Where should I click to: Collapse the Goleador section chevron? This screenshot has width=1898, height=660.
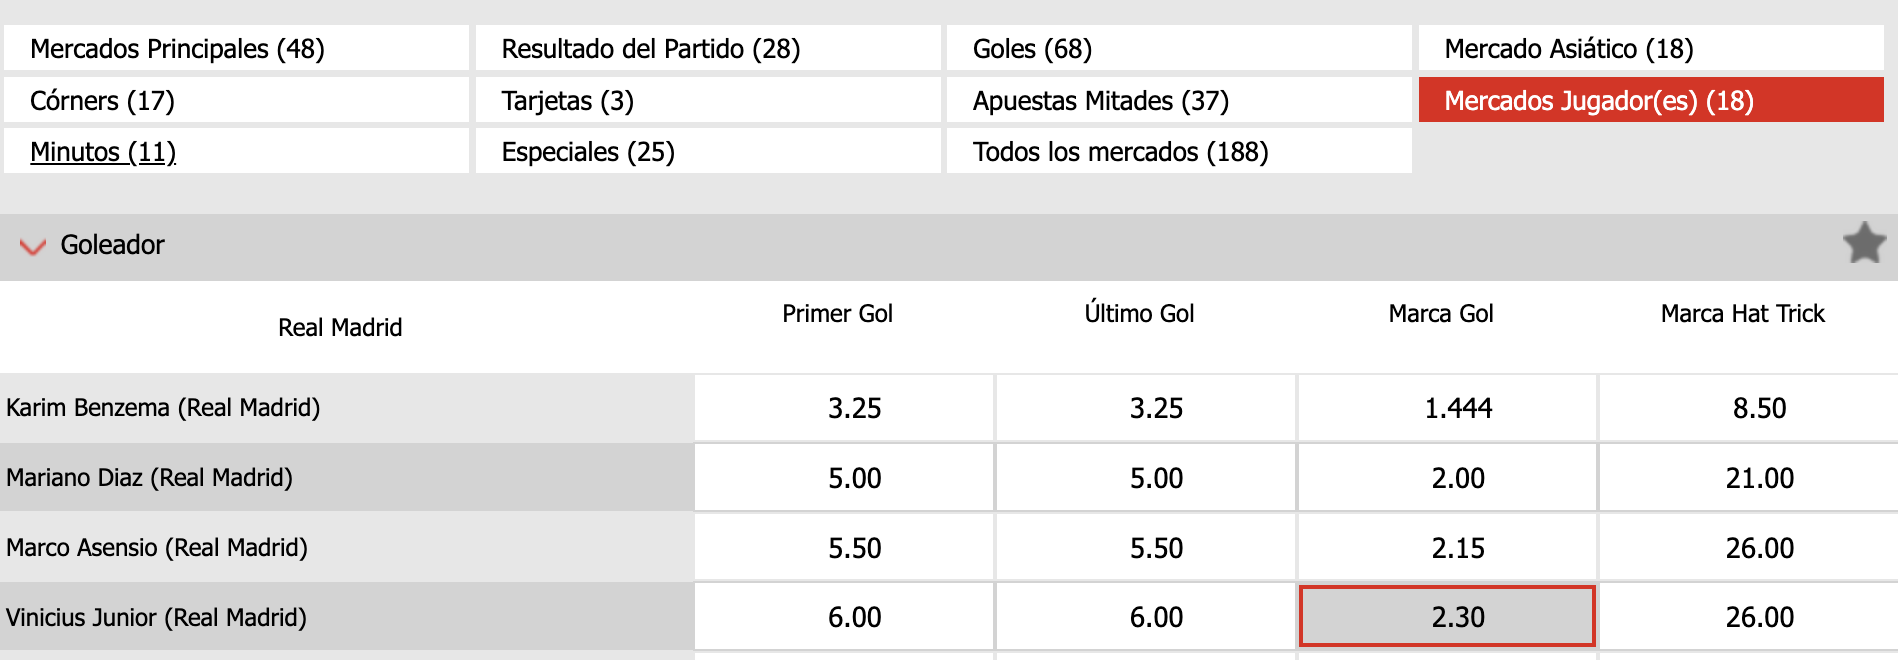[x=33, y=246]
